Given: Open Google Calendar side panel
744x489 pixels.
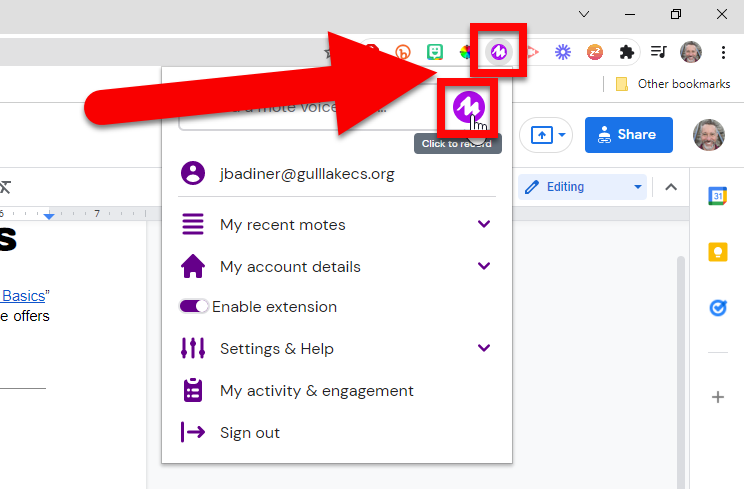Looking at the screenshot, I should [717, 196].
